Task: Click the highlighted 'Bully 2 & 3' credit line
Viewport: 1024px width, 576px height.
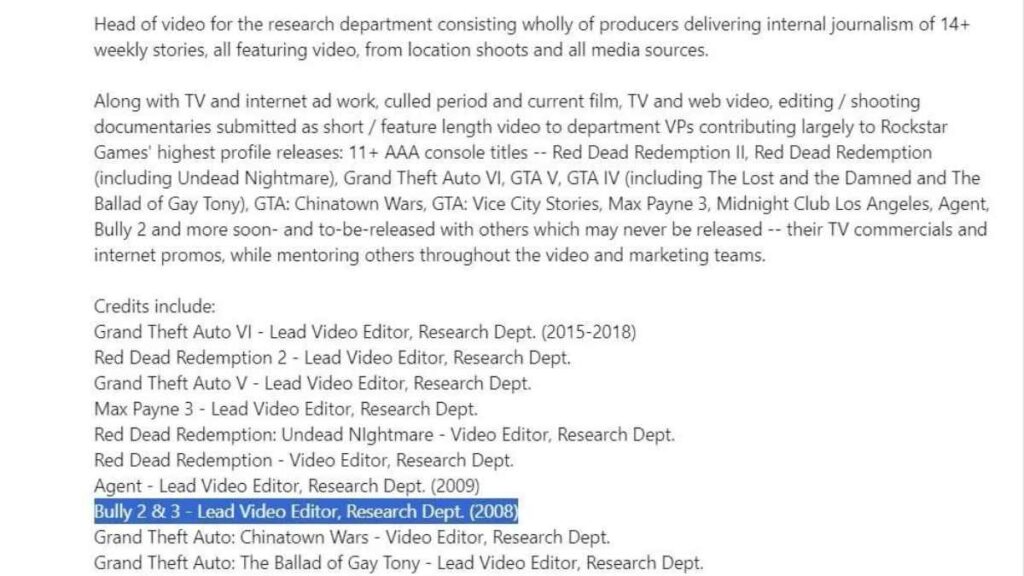Action: click(x=306, y=511)
